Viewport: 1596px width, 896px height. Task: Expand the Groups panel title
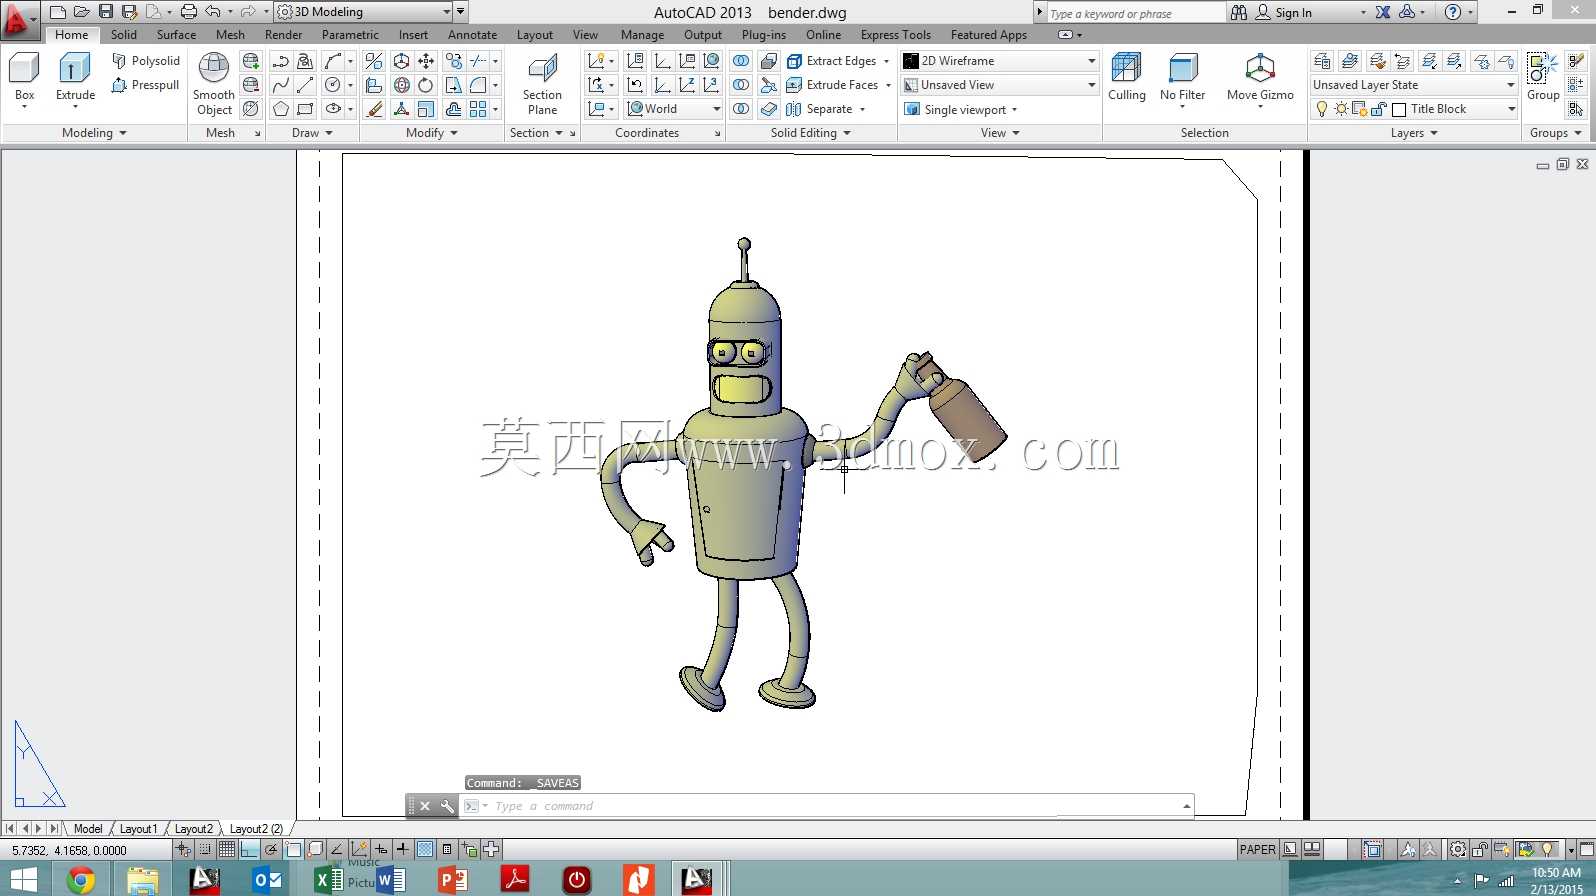pos(1555,133)
